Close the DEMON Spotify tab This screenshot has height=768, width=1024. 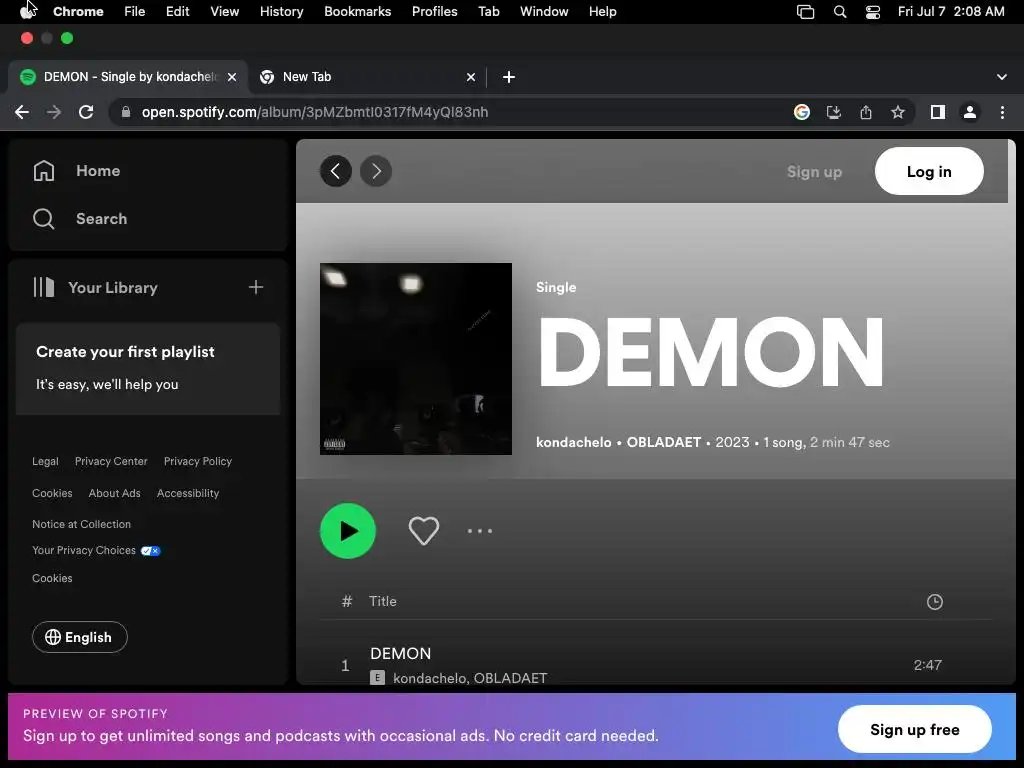point(232,77)
